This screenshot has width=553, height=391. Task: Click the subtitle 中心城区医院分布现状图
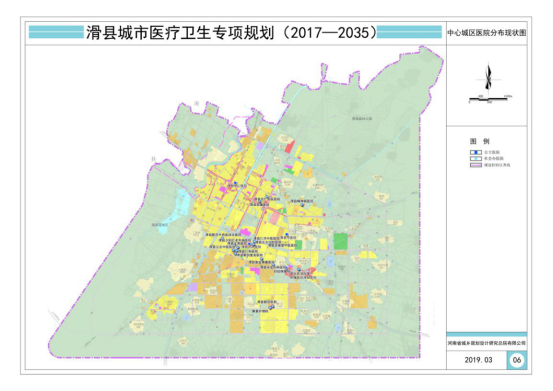click(487, 33)
